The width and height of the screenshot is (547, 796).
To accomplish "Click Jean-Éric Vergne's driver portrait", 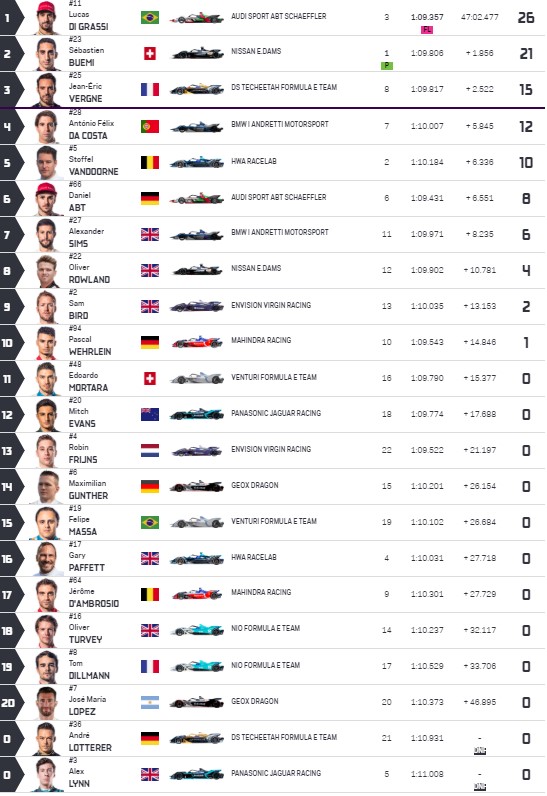I will (x=47, y=90).
